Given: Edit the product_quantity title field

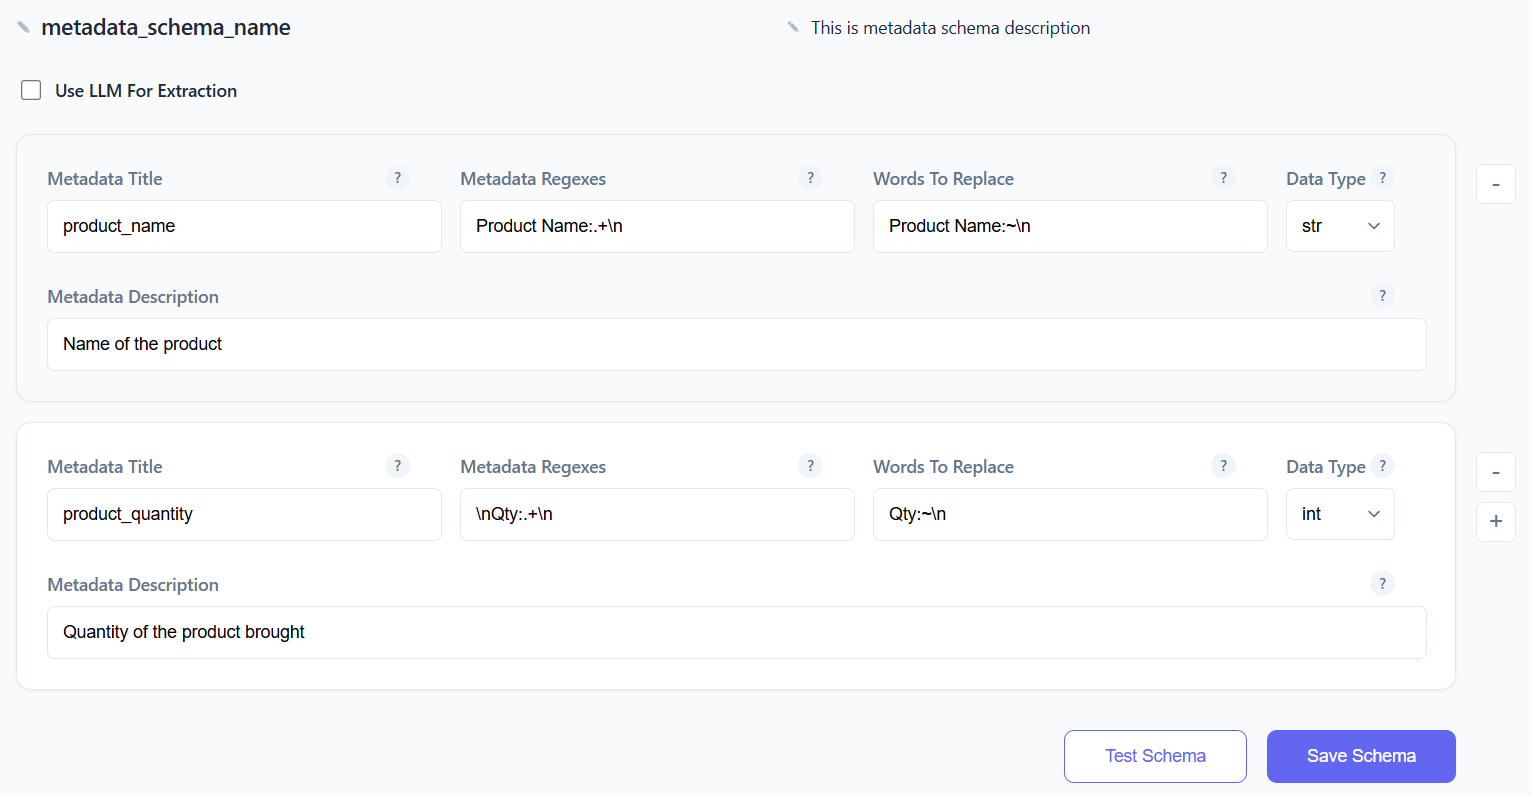Looking at the screenshot, I should click(x=244, y=514).
